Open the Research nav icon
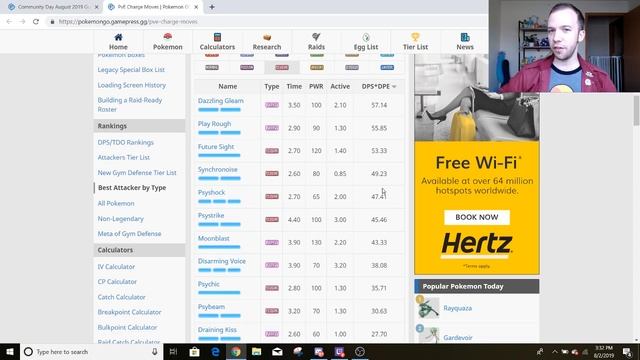This screenshot has height=360, width=640. click(x=267, y=37)
